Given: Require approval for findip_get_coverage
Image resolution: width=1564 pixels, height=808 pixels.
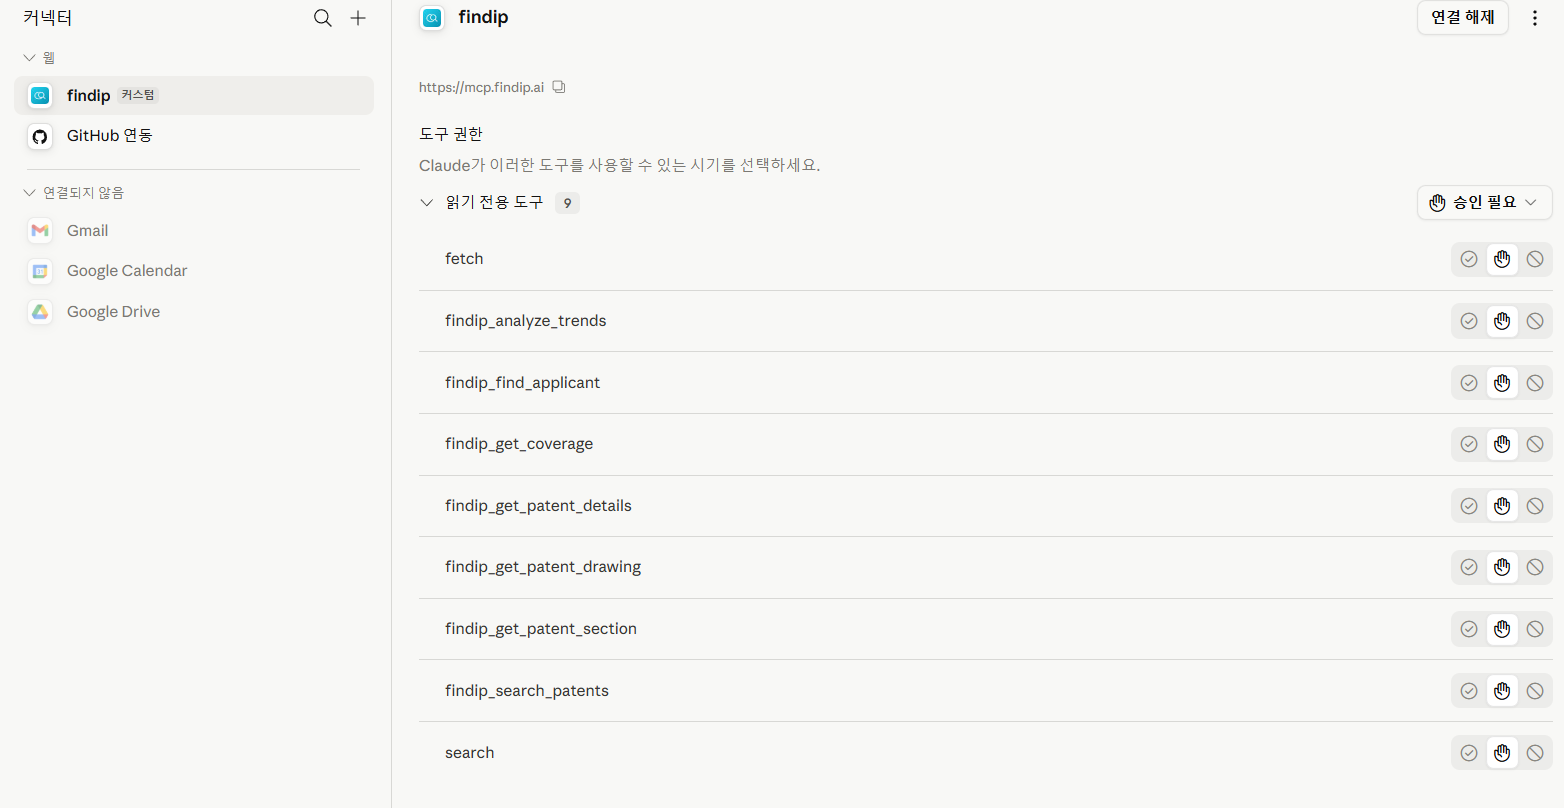Looking at the screenshot, I should [x=1502, y=444].
